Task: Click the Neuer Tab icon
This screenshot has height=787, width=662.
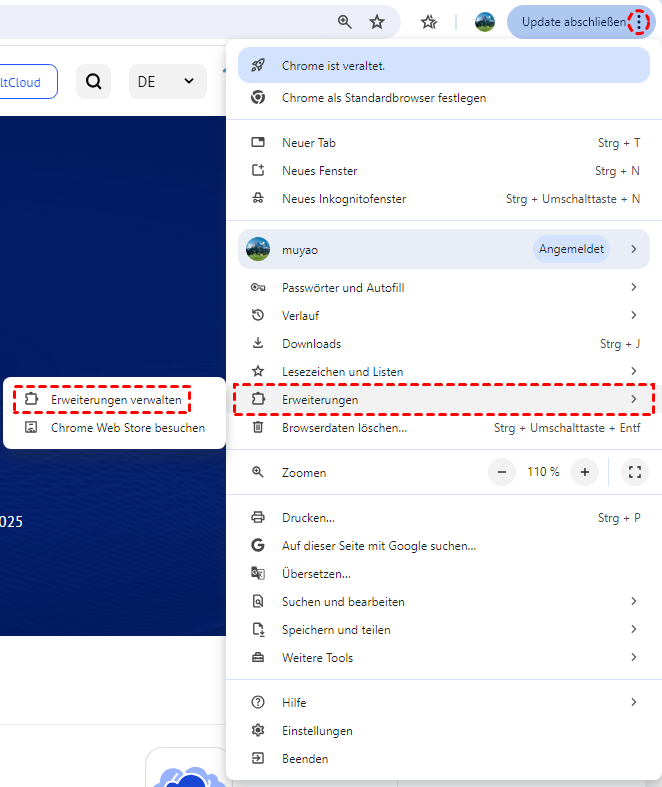Action: (x=258, y=142)
